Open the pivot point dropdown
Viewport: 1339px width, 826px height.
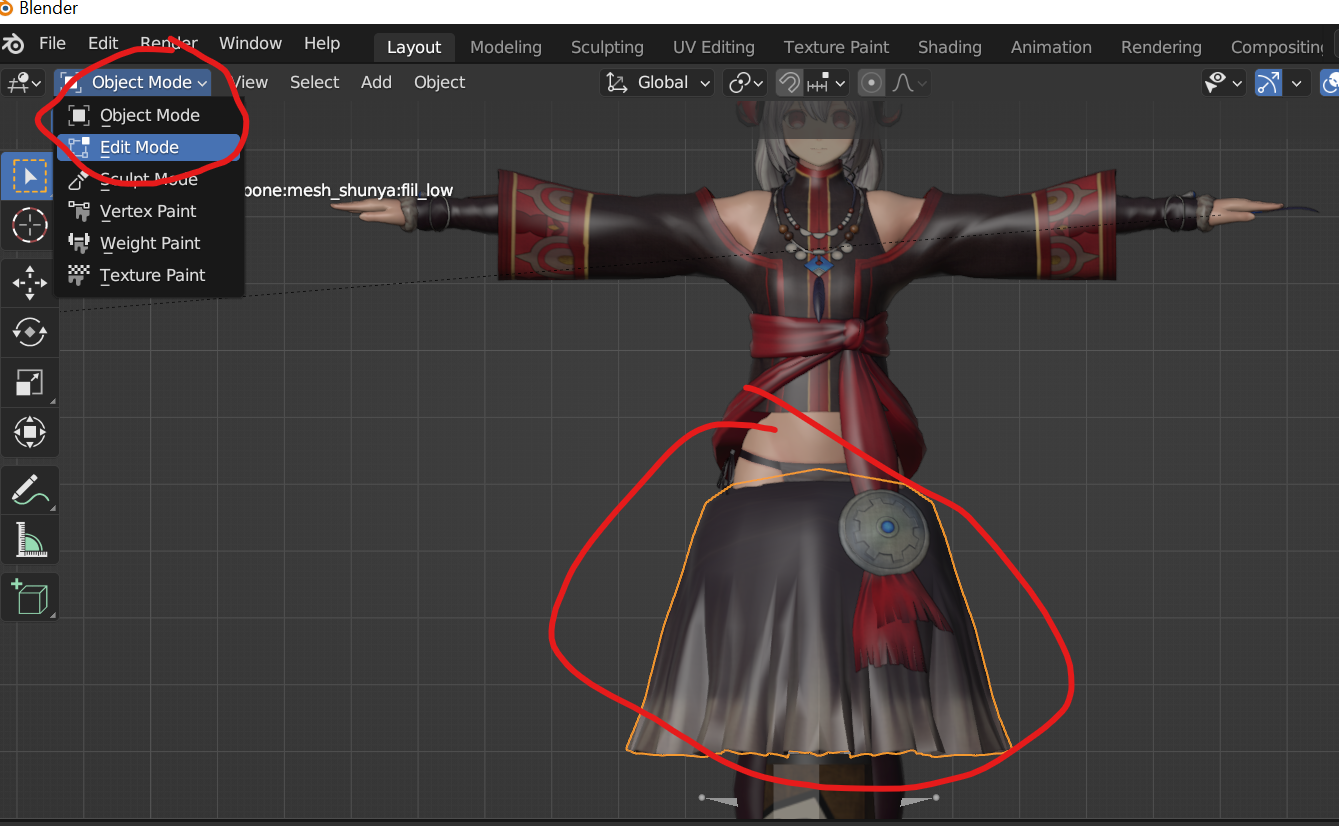click(746, 83)
